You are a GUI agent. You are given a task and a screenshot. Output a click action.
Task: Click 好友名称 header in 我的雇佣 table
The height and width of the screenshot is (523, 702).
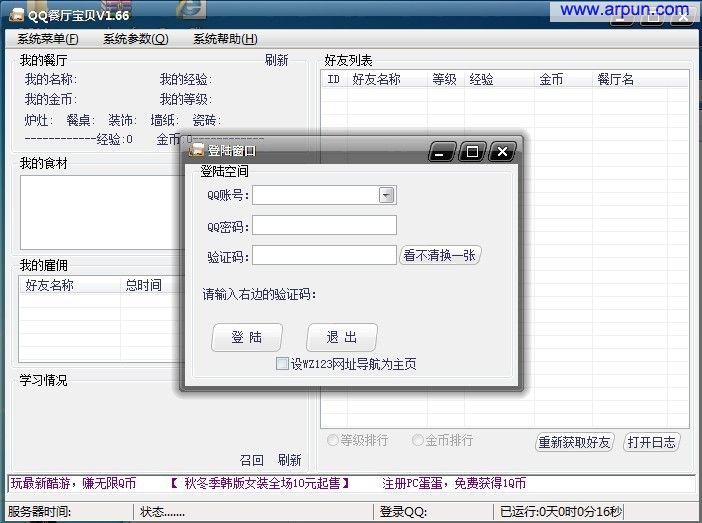(x=70, y=285)
